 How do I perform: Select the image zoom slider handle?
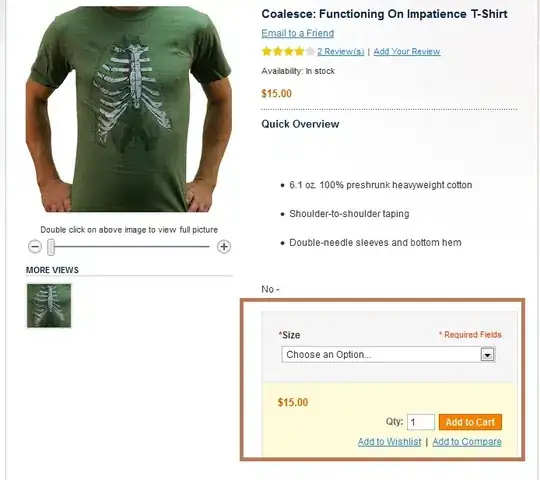[51, 247]
